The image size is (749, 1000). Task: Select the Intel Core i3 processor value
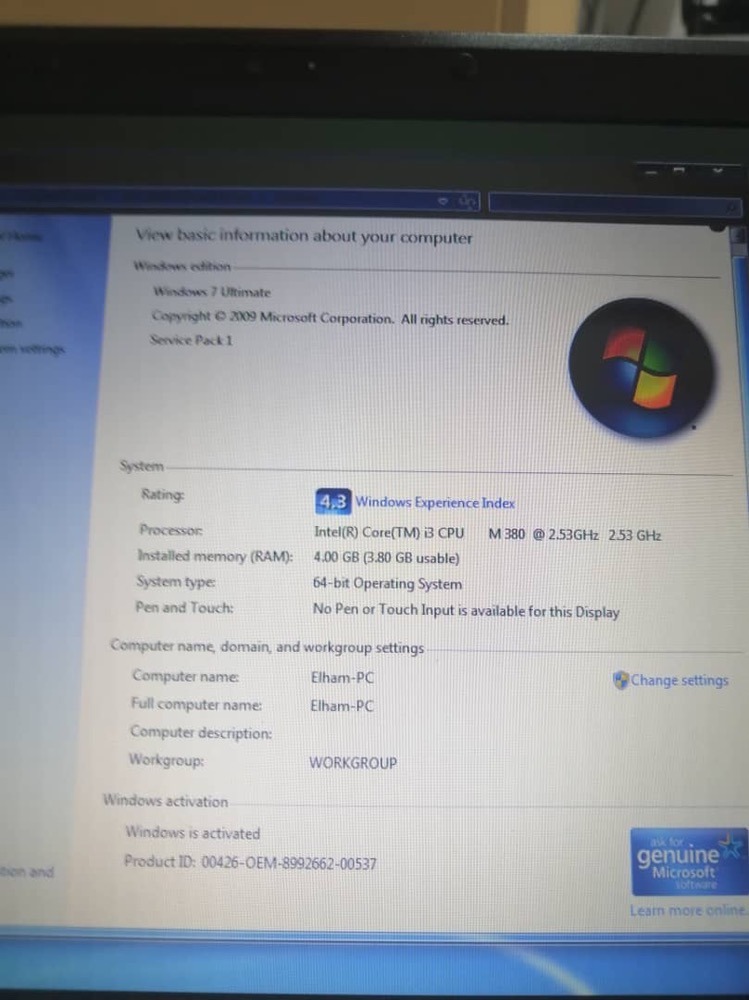point(487,534)
